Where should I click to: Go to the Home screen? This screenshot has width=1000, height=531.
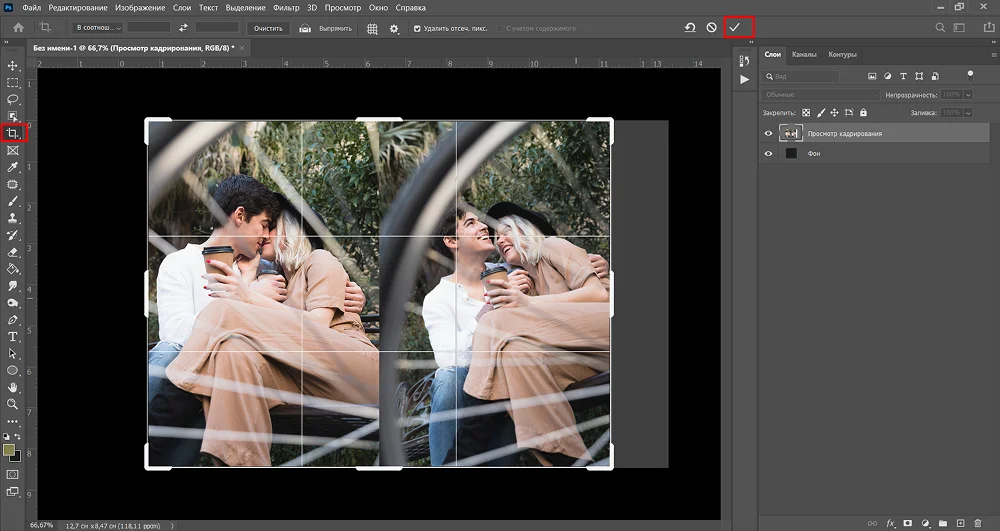coord(18,28)
